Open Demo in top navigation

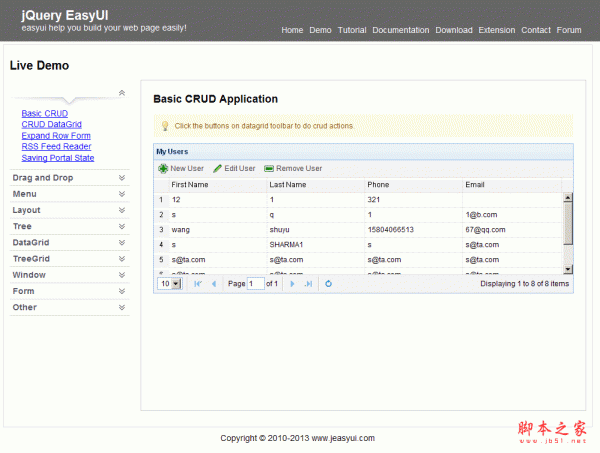pos(320,30)
